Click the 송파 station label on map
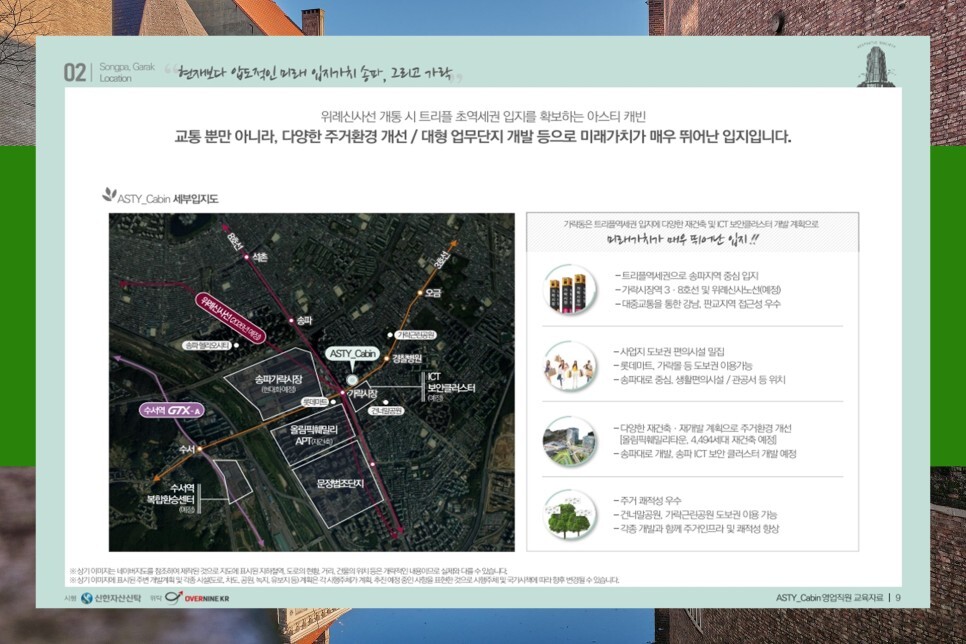Image resolution: width=966 pixels, height=644 pixels. click(304, 320)
